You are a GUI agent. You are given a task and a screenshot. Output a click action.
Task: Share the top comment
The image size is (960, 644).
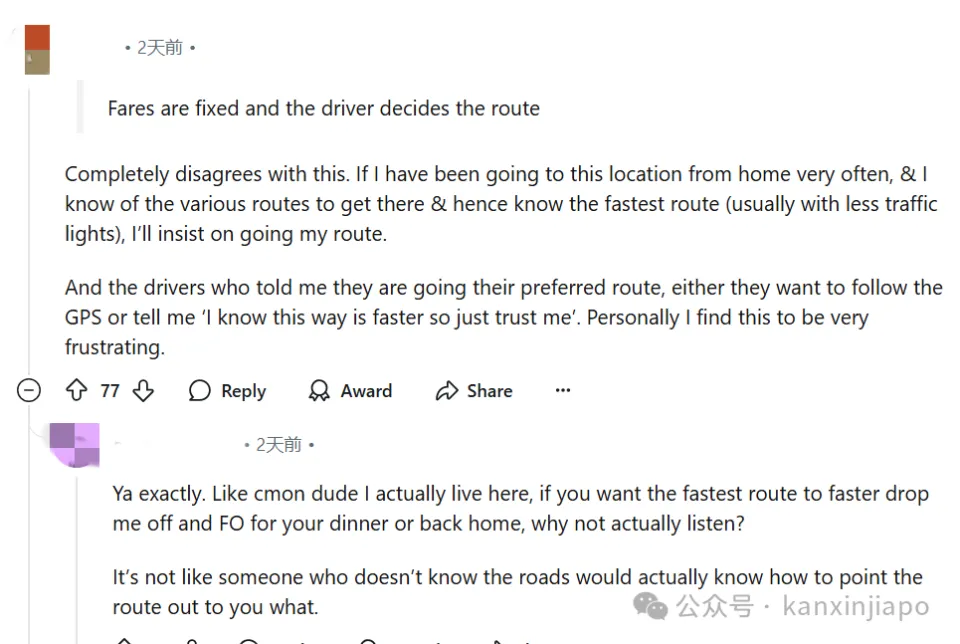pos(474,390)
